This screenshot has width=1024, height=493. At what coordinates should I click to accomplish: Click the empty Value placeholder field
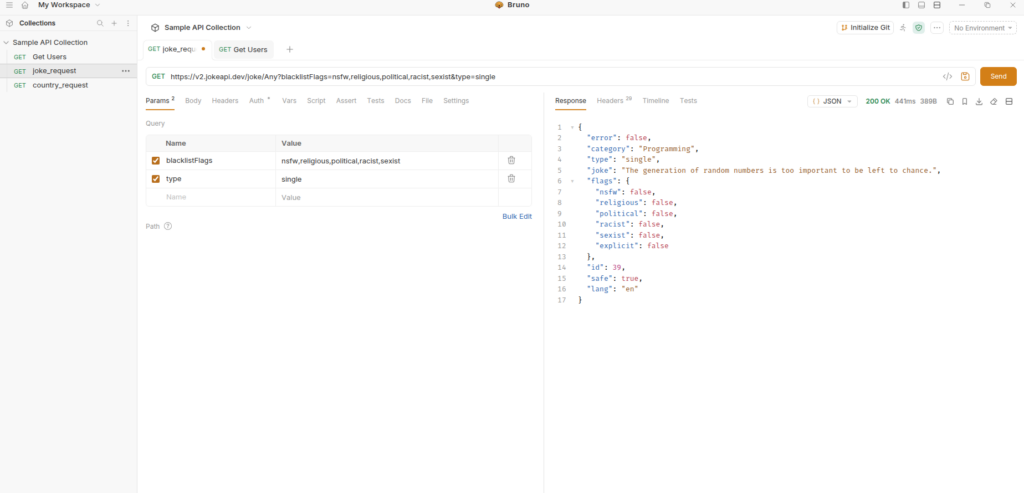[x=387, y=197]
